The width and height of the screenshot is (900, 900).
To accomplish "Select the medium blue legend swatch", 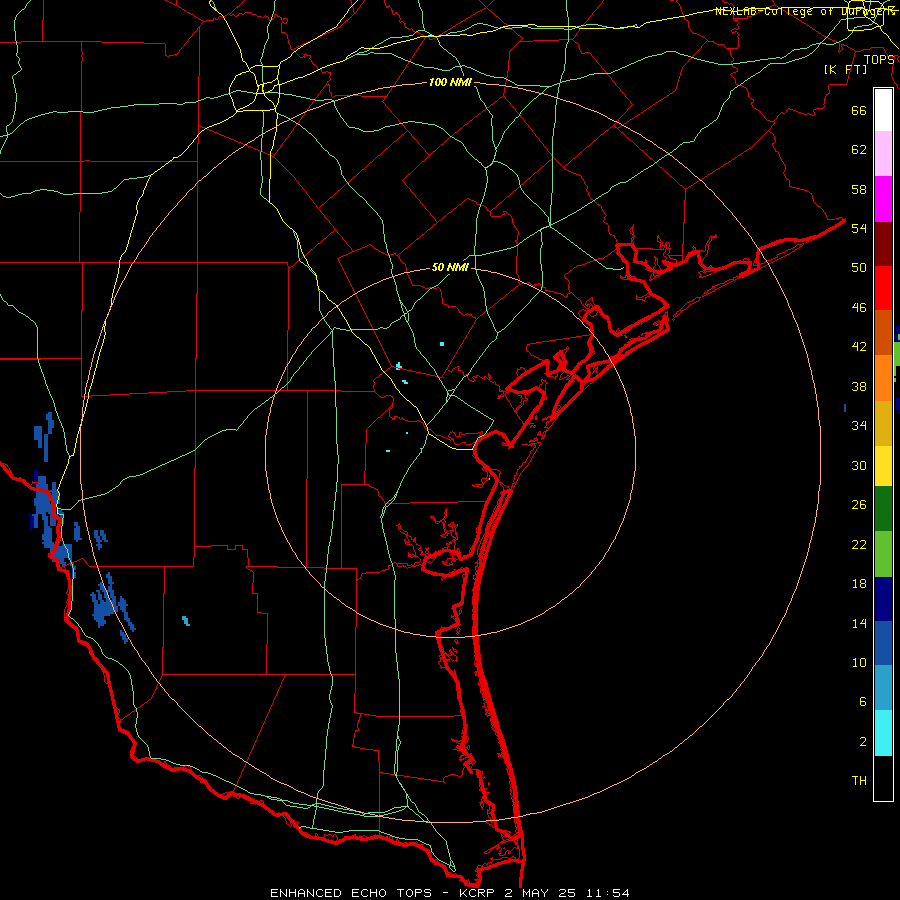I will [883, 643].
